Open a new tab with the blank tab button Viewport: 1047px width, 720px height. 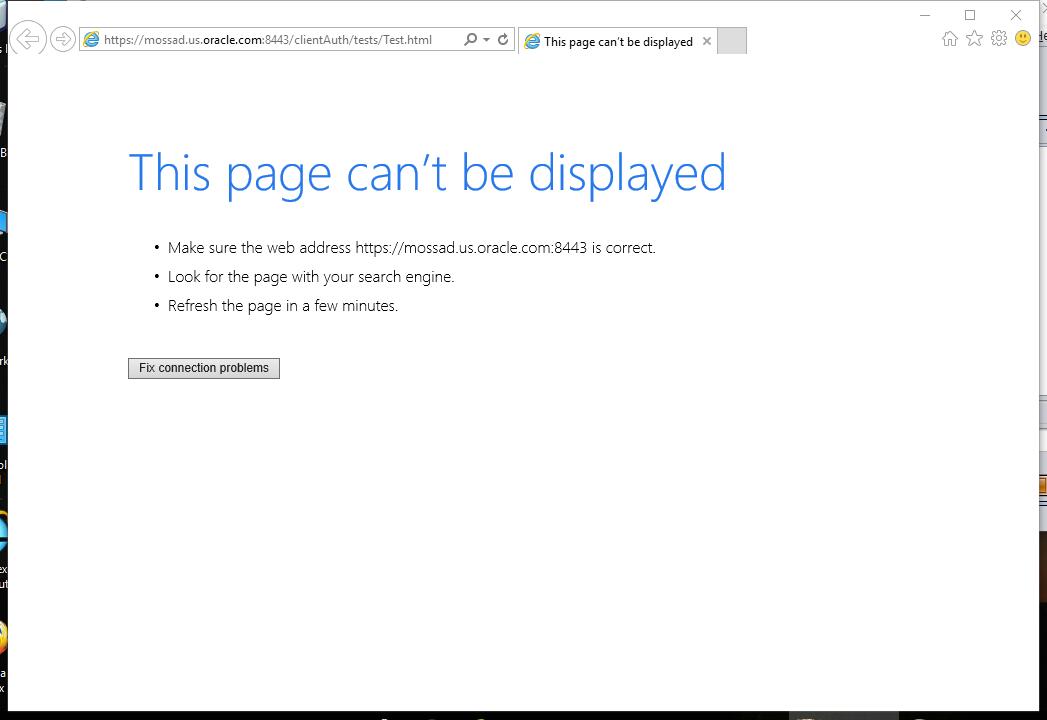pos(732,41)
